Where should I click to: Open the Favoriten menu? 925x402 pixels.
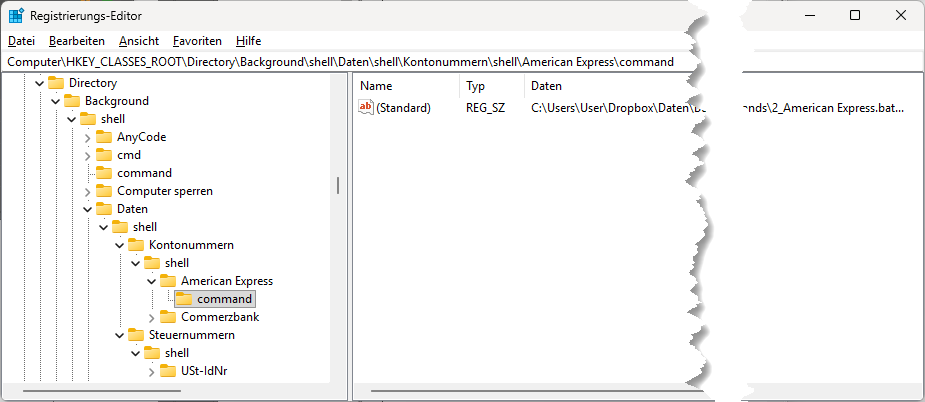[197, 41]
